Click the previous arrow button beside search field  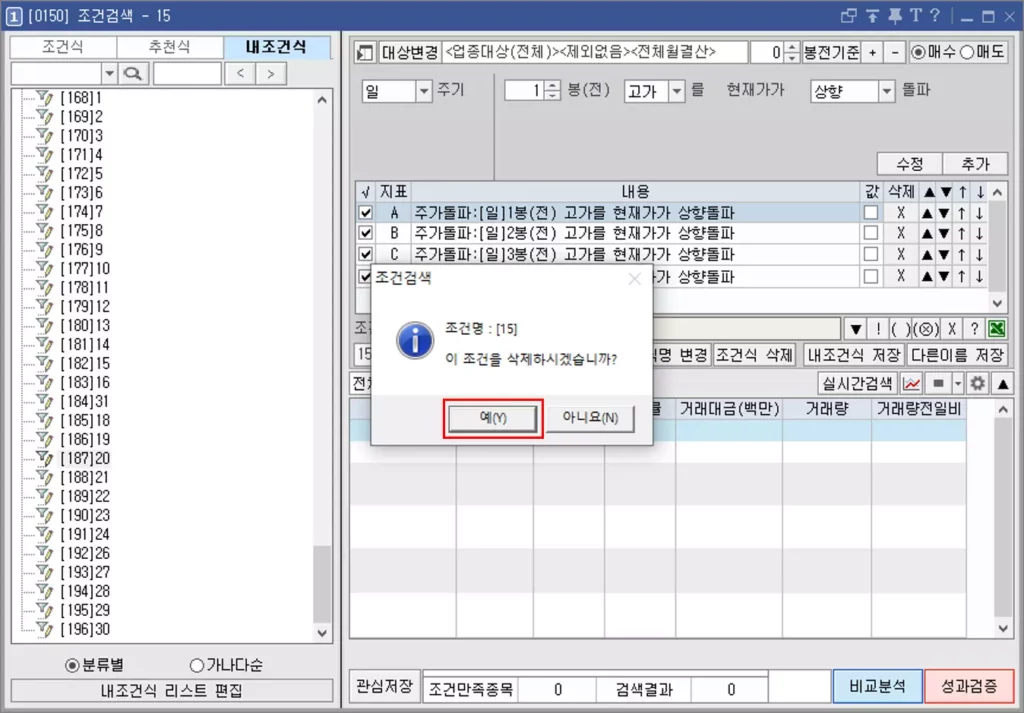click(x=240, y=73)
